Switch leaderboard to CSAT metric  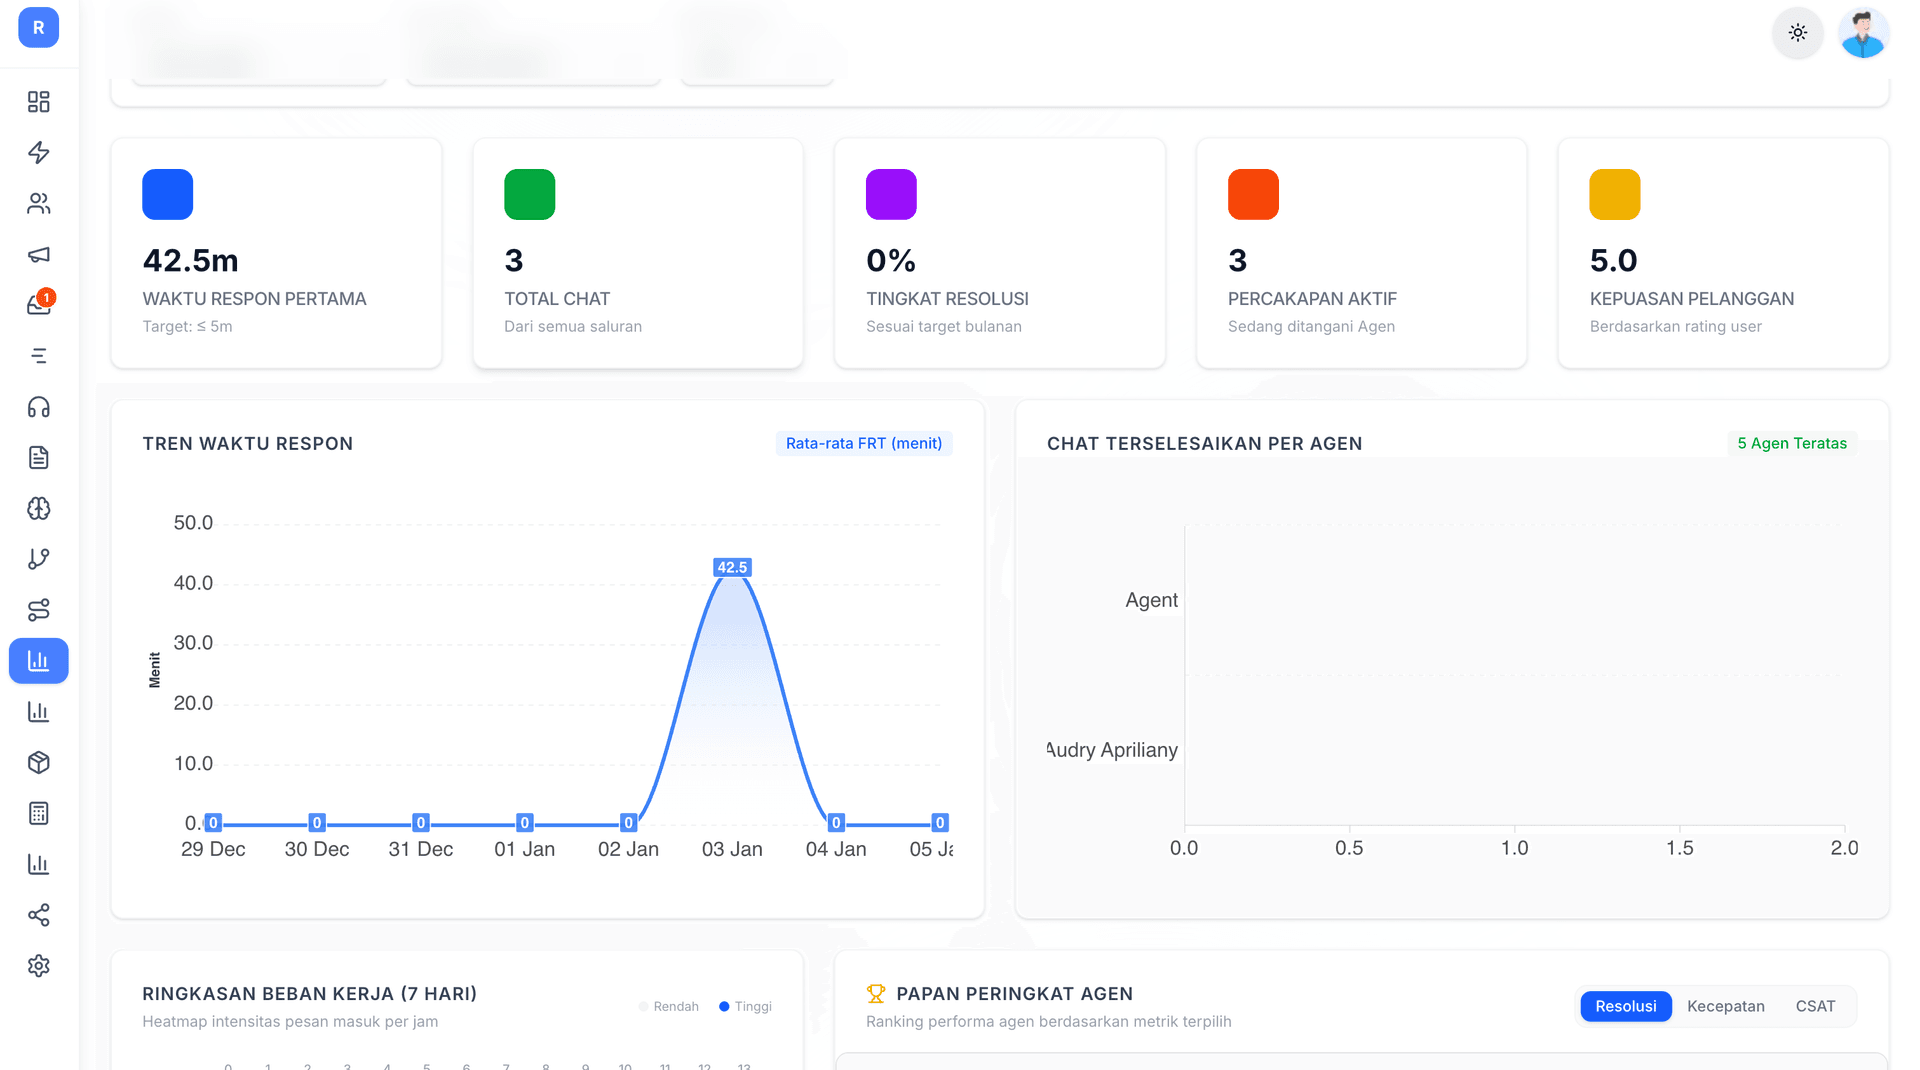(1815, 1006)
